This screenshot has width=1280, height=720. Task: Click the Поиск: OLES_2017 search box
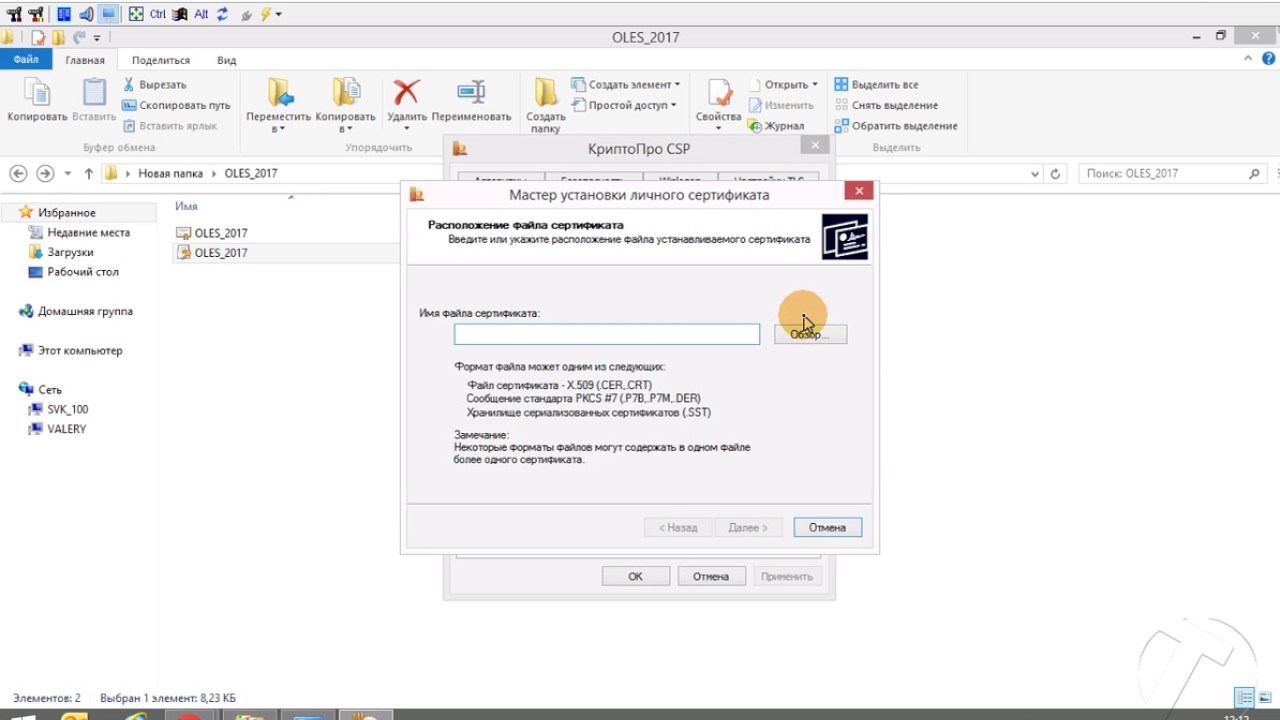pyautogui.click(x=1173, y=173)
